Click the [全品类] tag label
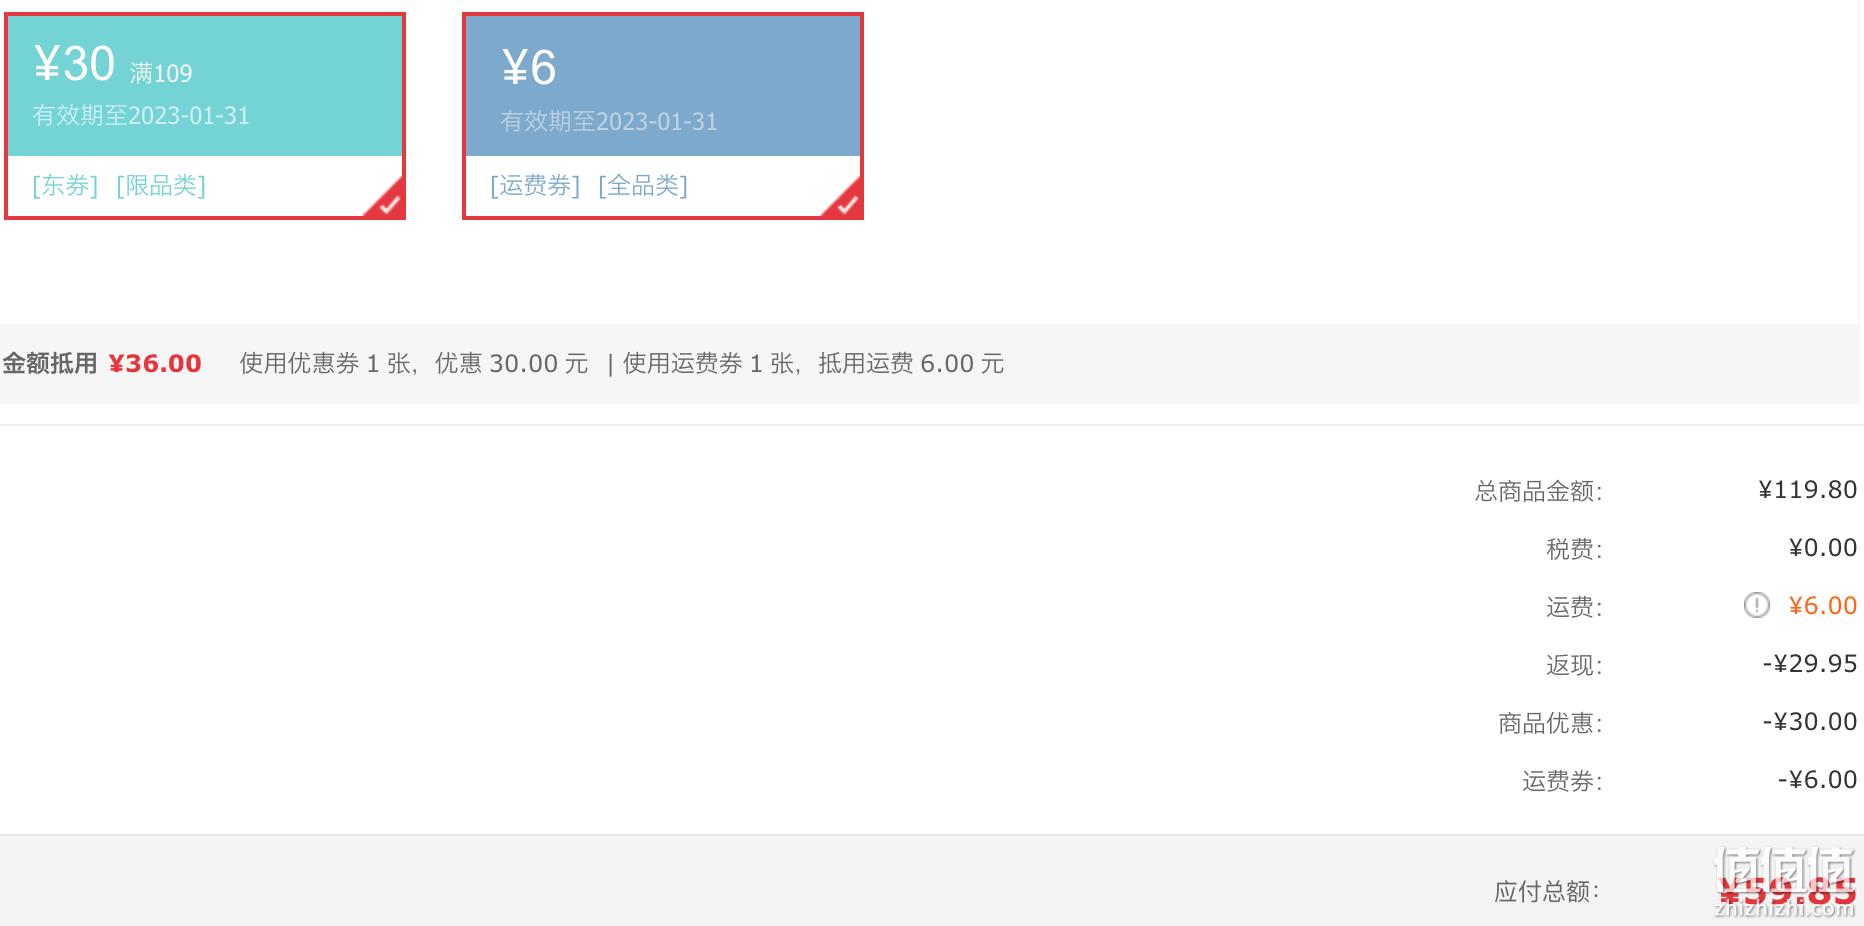The height and width of the screenshot is (926, 1864). coord(643,186)
